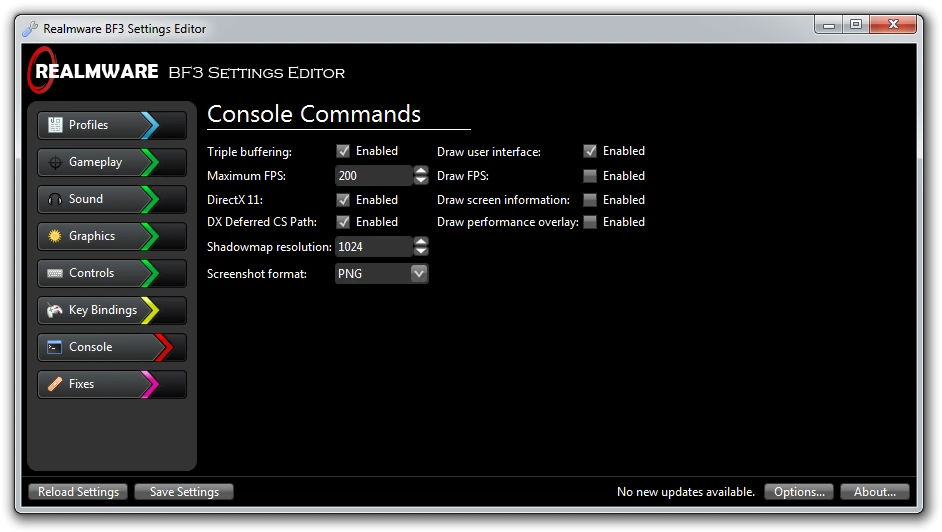The height and width of the screenshot is (532, 942).
Task: Select the Console section
Action: coord(112,347)
